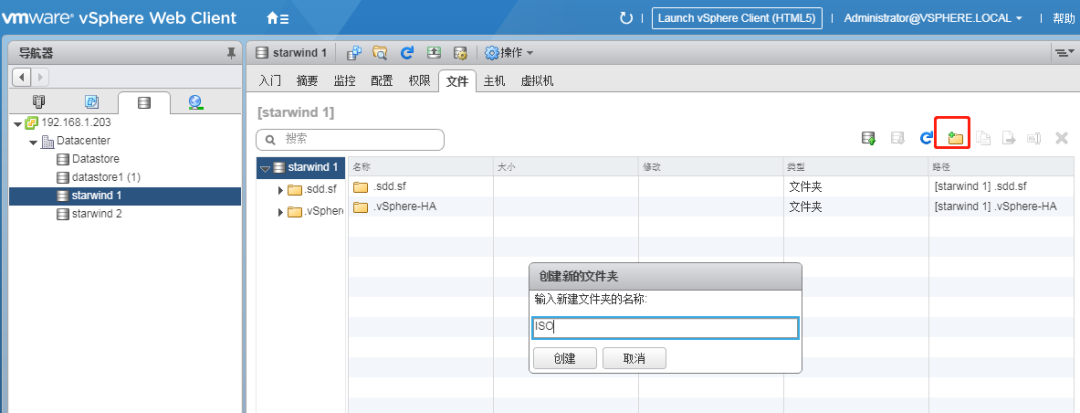Sort by 名称 column header
This screenshot has width=1080, height=413.
tap(421, 167)
